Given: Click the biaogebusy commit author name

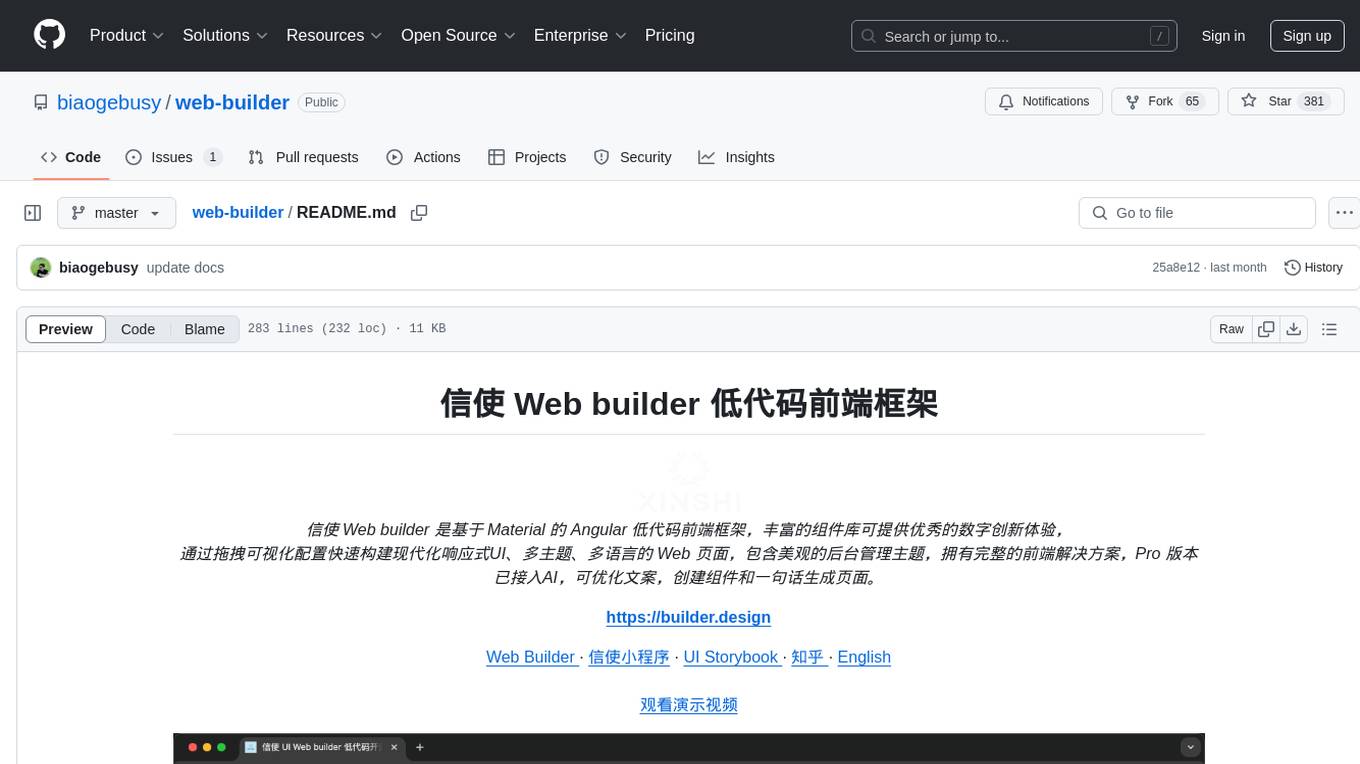Looking at the screenshot, I should [99, 268].
